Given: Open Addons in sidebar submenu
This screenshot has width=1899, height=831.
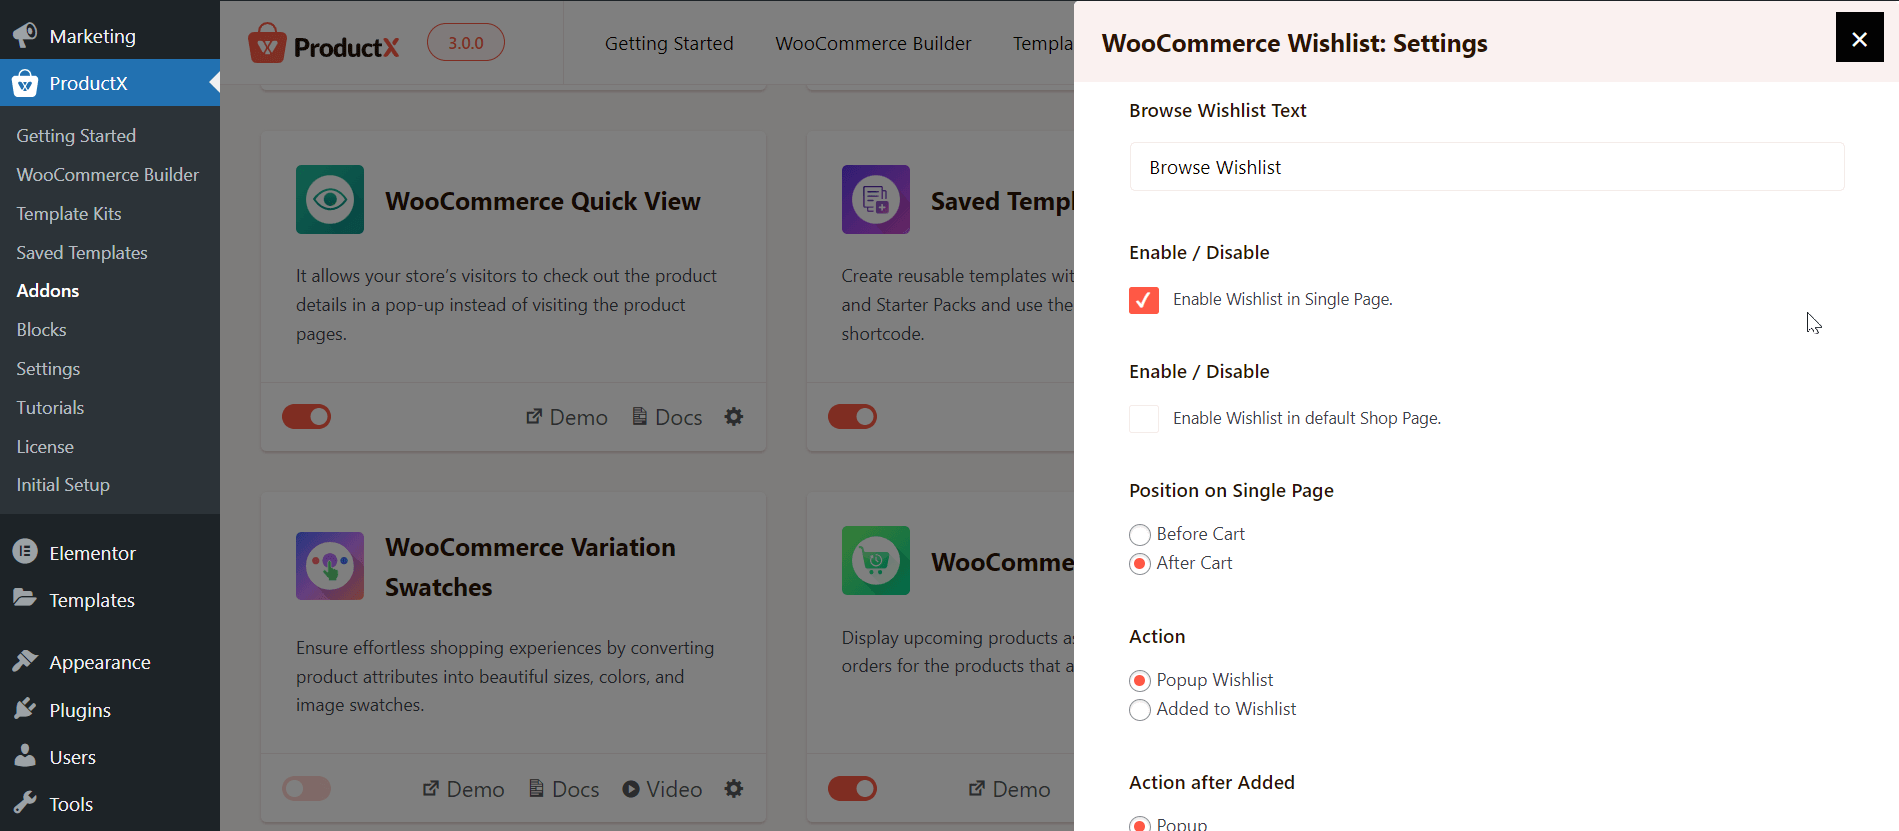Looking at the screenshot, I should (48, 290).
